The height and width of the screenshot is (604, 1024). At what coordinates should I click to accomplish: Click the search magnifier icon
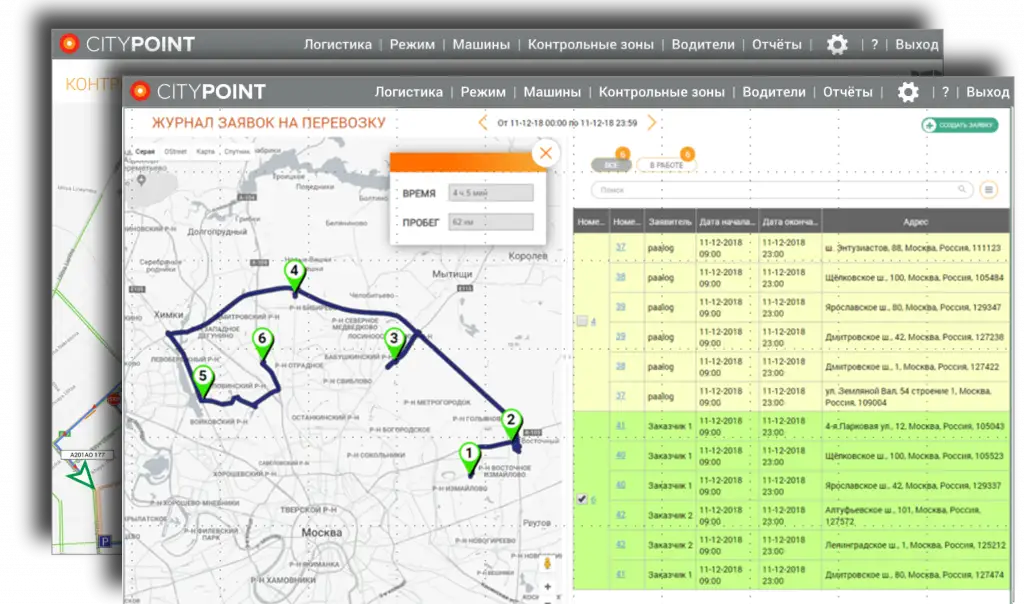(x=963, y=189)
